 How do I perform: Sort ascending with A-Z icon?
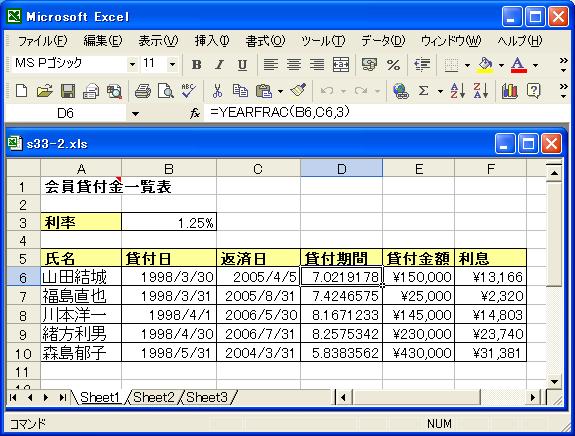(457, 91)
